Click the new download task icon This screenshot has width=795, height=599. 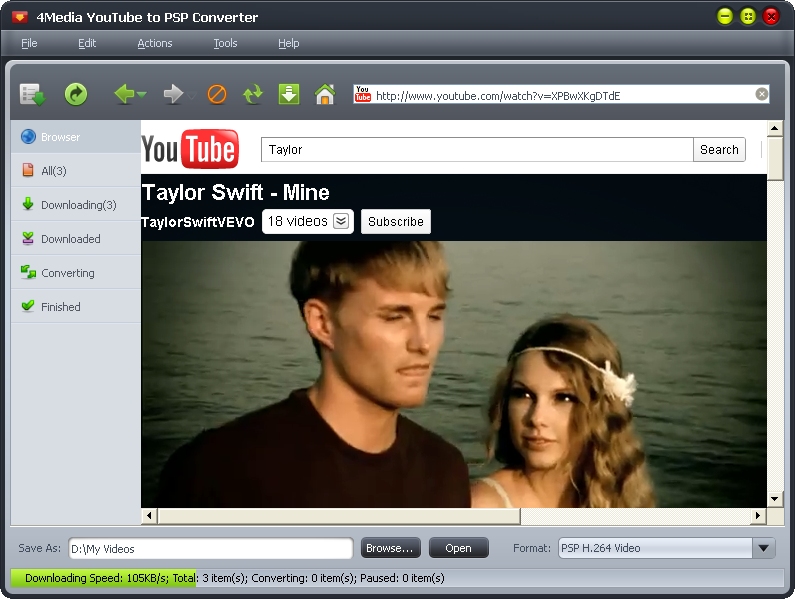[33, 94]
